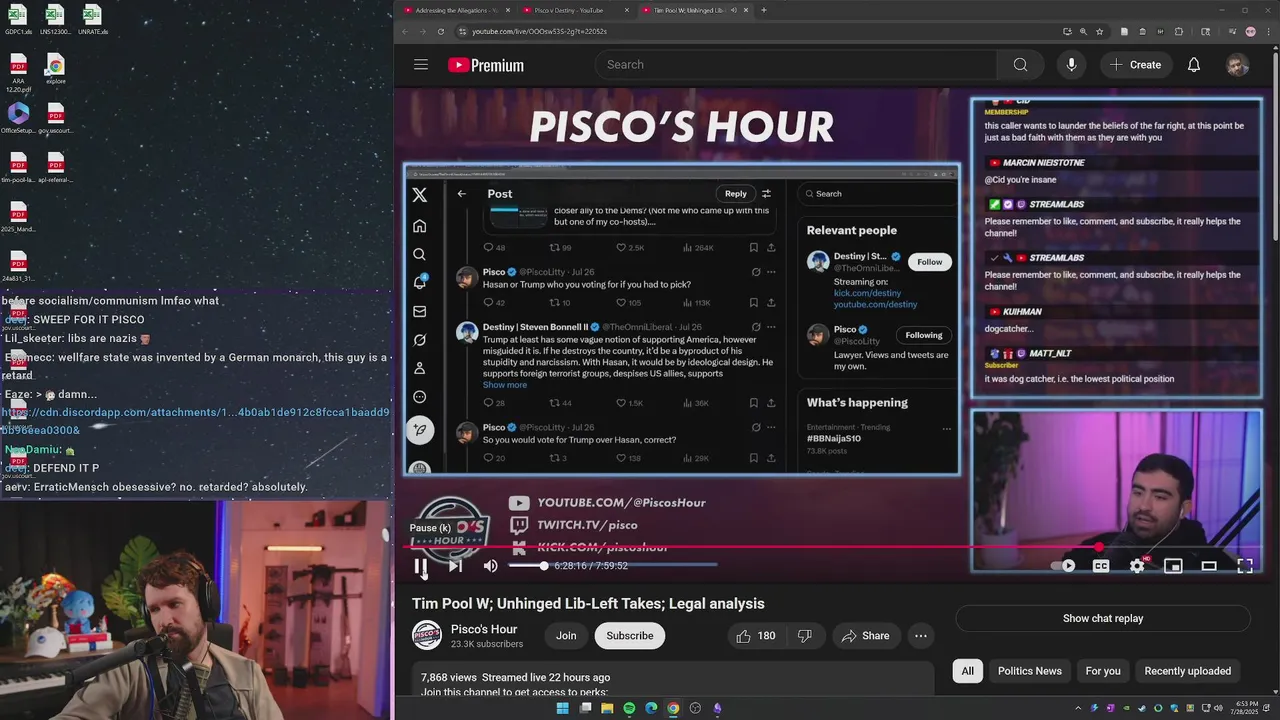The image size is (1280, 720).
Task: Search with voice microphone
Action: point(1071,65)
